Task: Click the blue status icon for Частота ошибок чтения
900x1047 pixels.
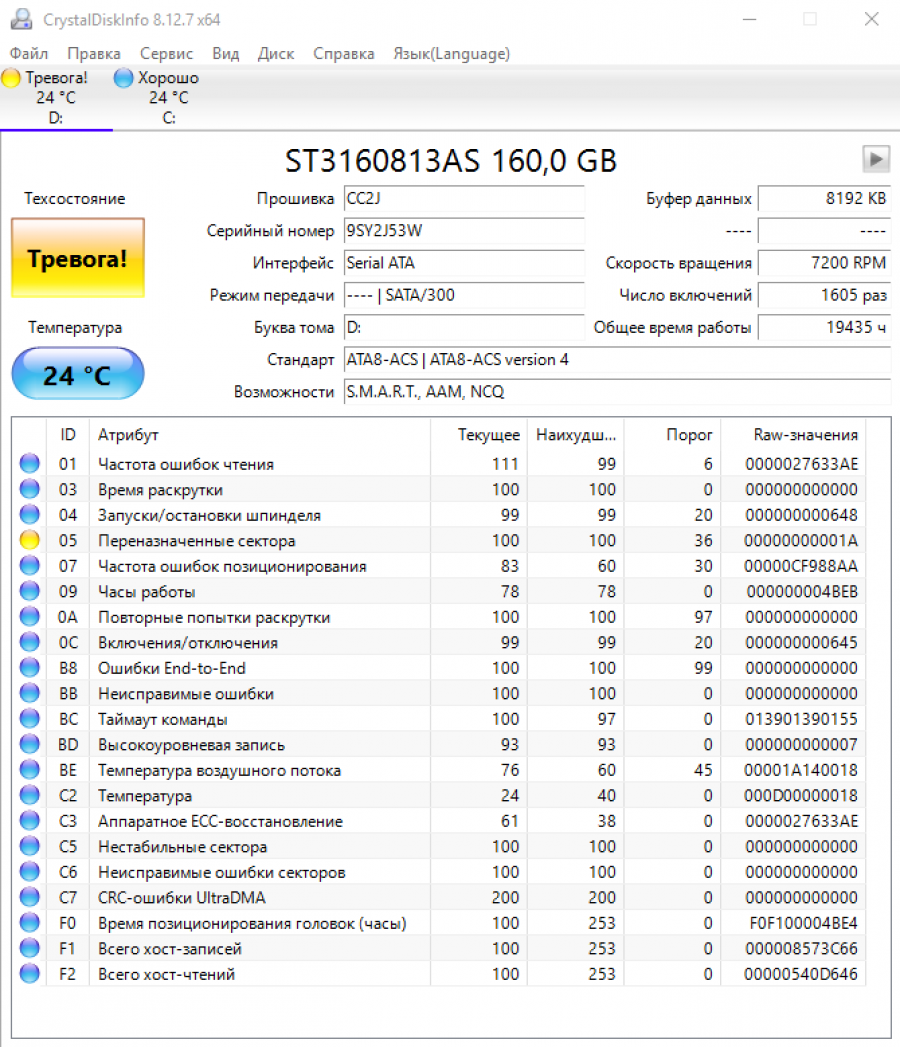Action: tap(30, 464)
